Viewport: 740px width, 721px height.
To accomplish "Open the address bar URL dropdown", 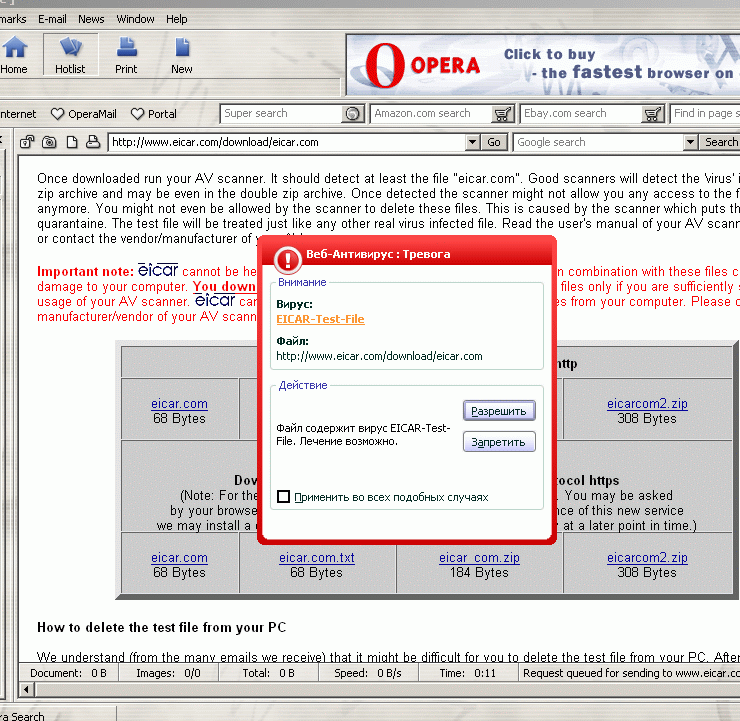I will coord(472,142).
